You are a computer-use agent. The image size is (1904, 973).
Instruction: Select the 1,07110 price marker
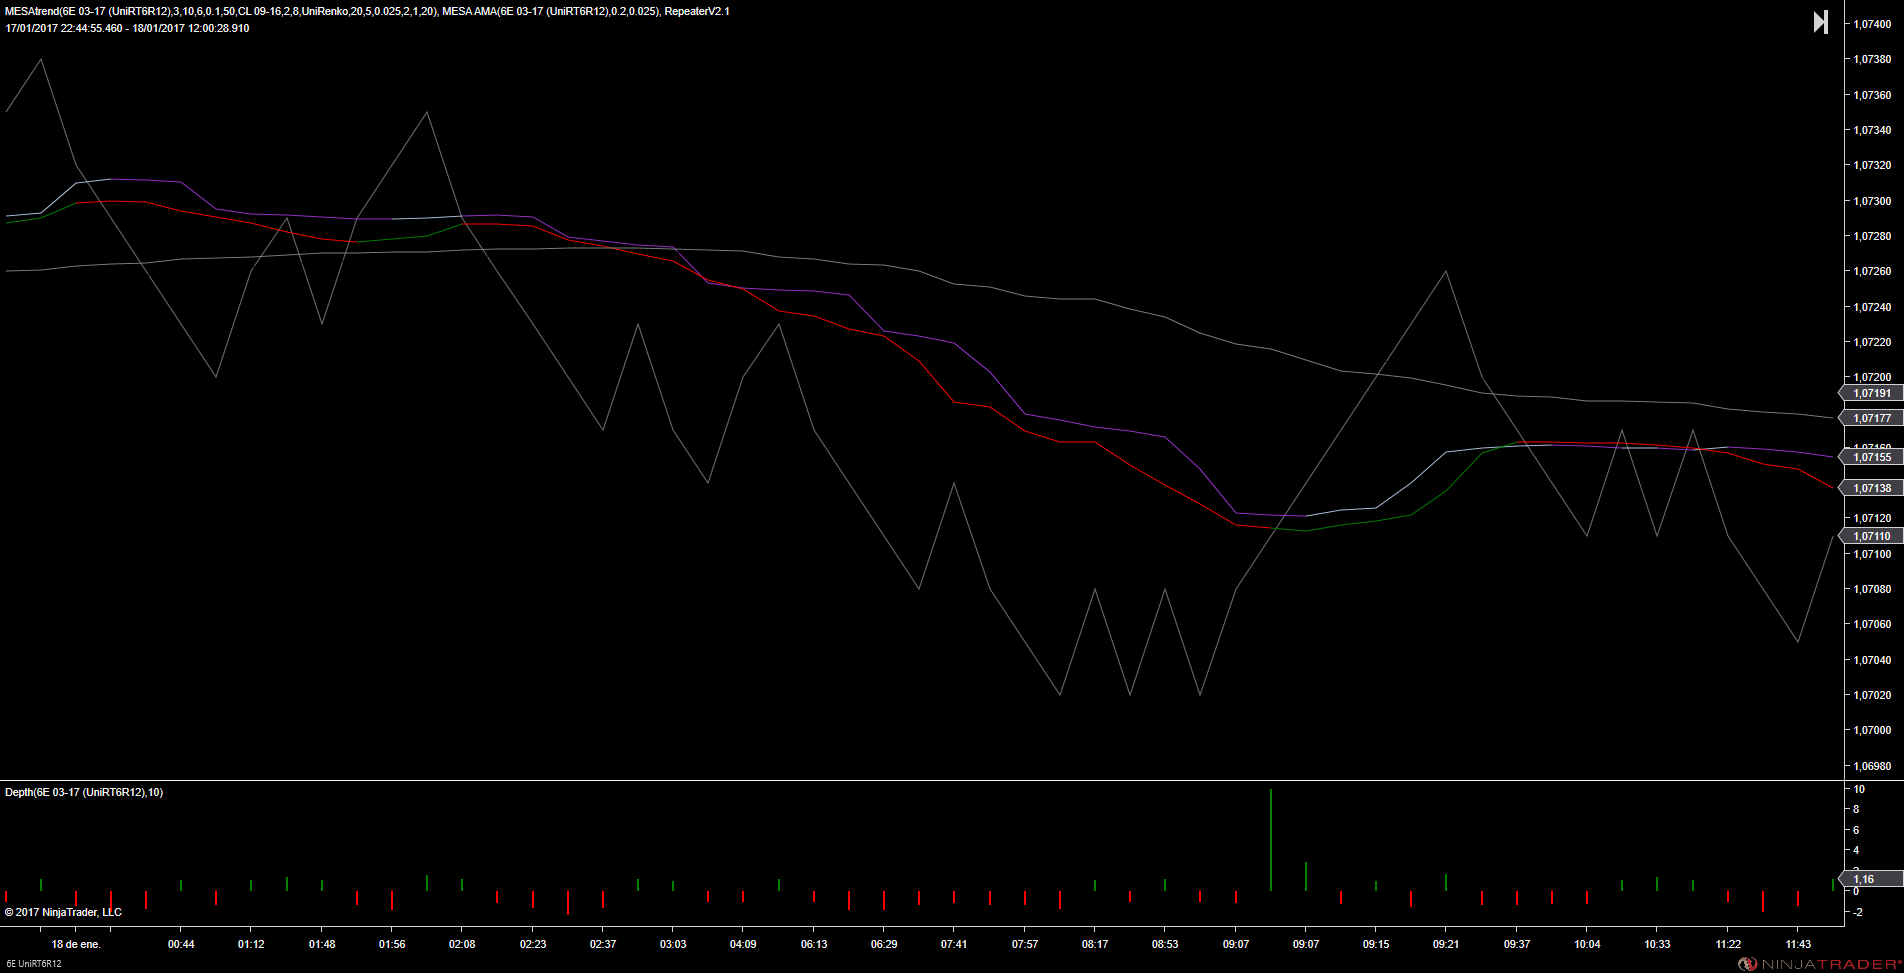click(1869, 536)
